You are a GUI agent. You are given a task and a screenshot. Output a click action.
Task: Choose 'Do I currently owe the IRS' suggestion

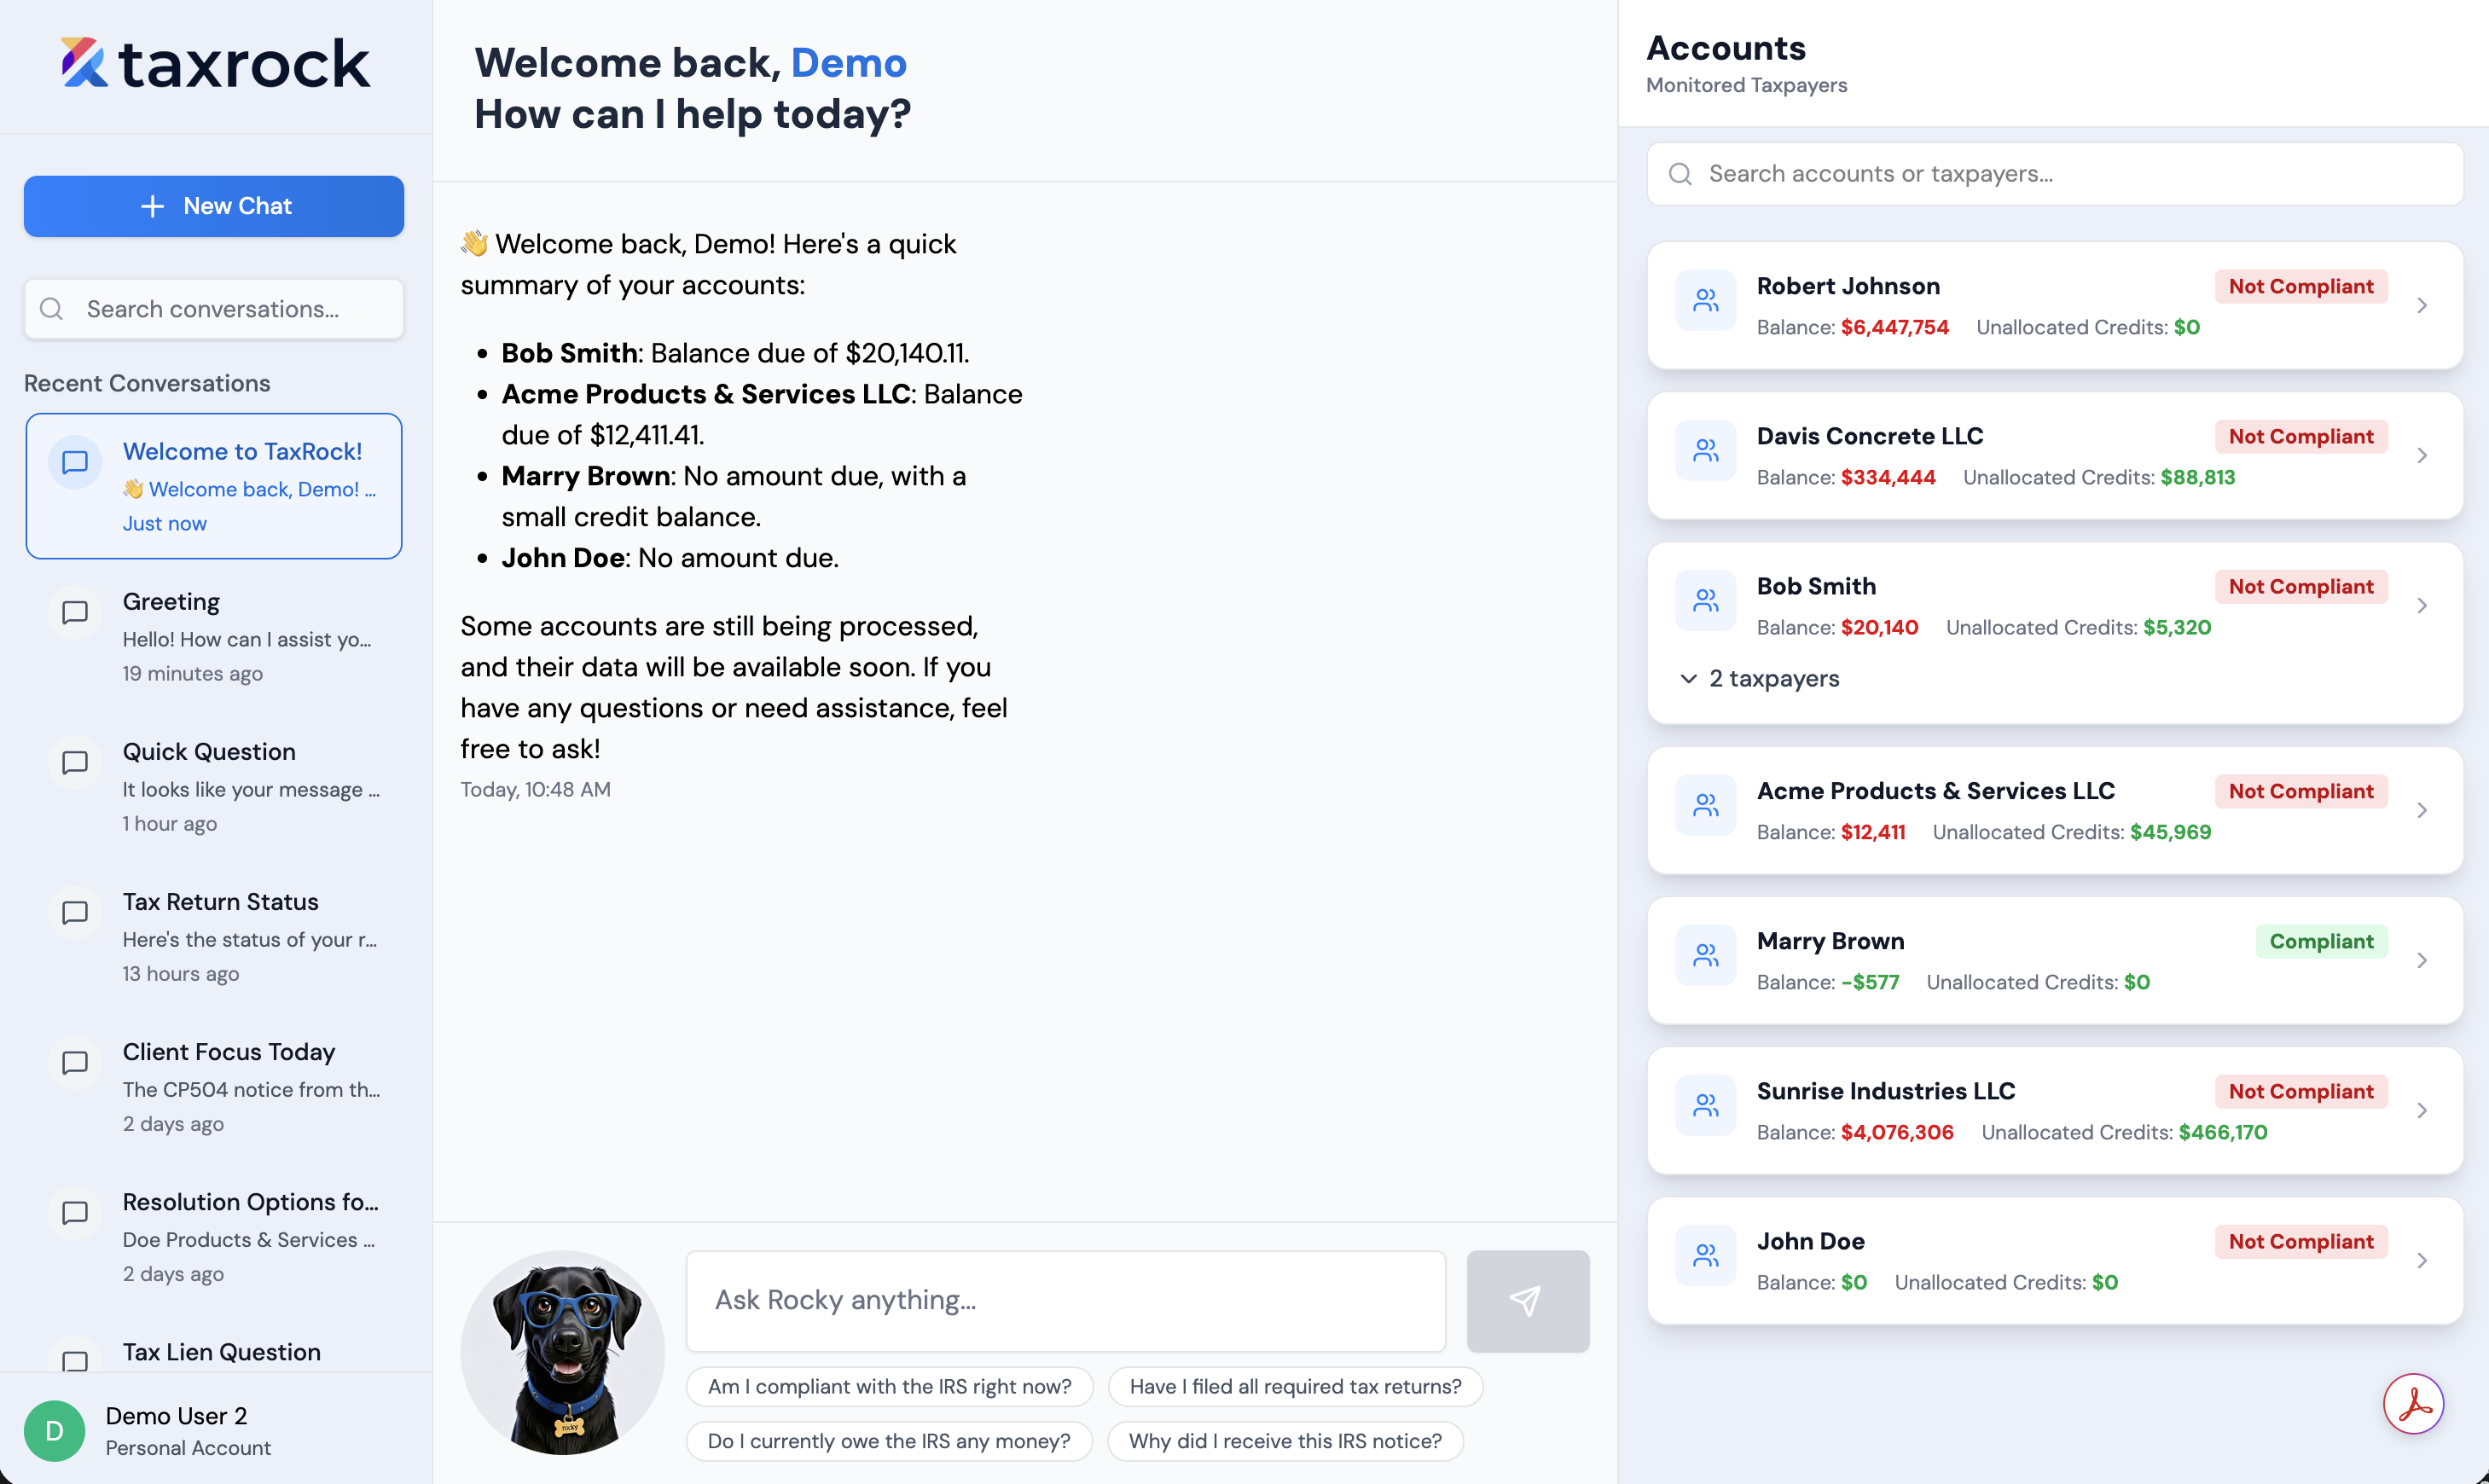point(889,1442)
